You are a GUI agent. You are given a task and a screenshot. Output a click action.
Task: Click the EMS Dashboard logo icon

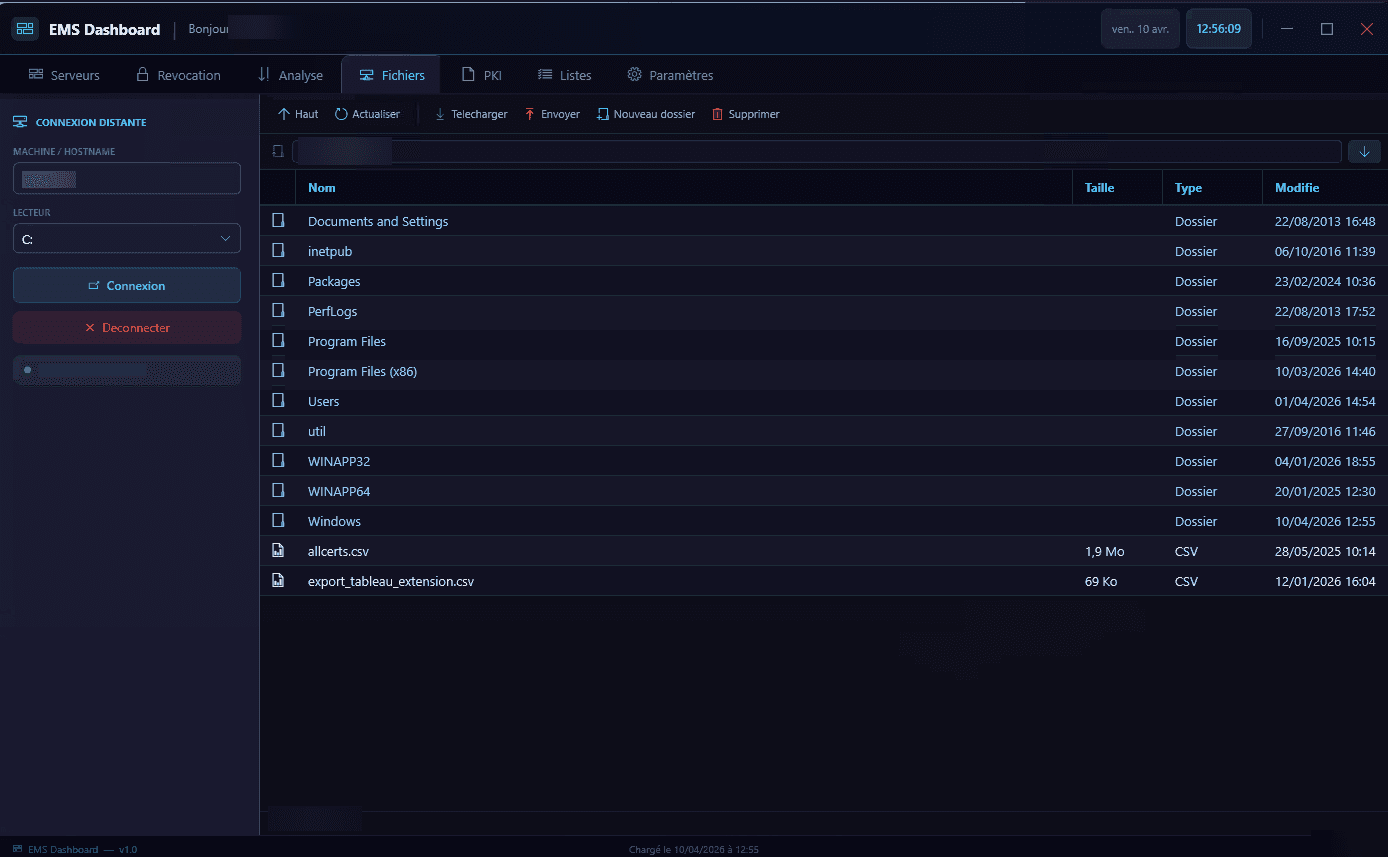(25, 29)
